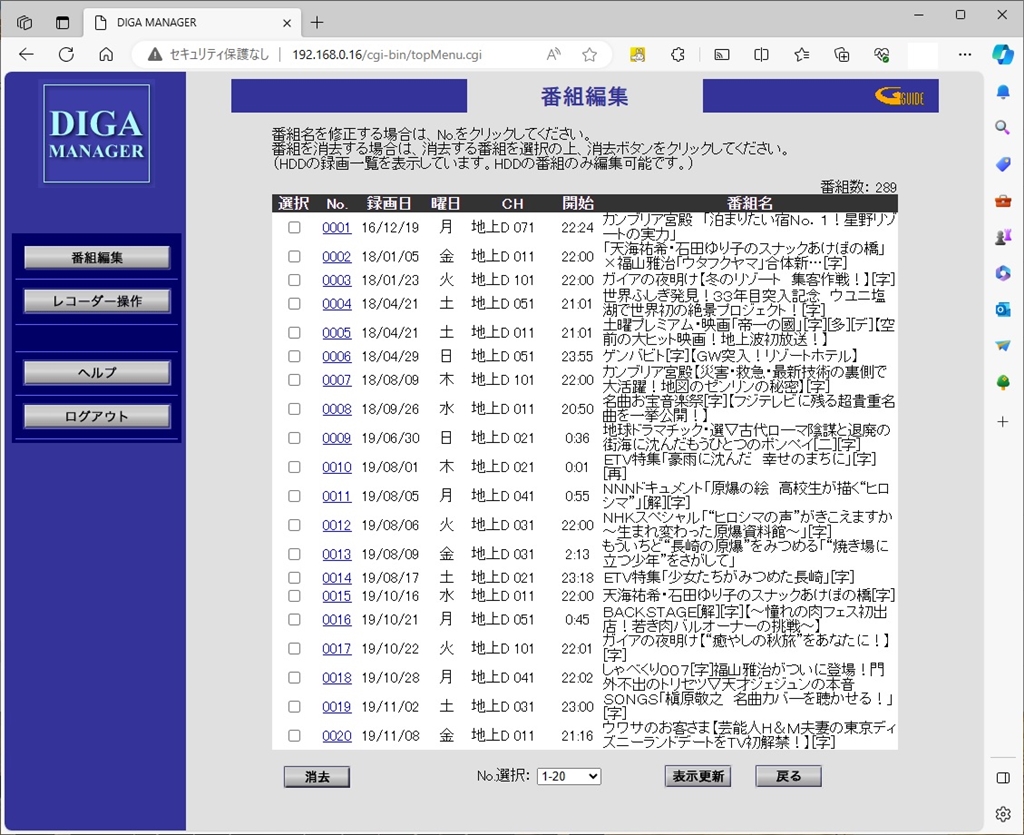This screenshot has width=1024, height=835.
Task: Open the workspaces icon in the title bar
Action: [25, 23]
